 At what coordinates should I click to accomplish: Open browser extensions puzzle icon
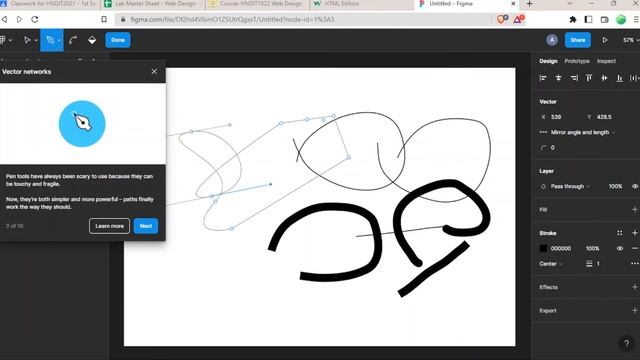click(573, 19)
